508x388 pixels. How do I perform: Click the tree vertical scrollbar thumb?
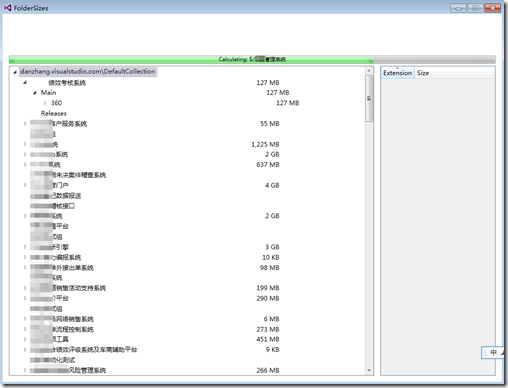point(369,98)
